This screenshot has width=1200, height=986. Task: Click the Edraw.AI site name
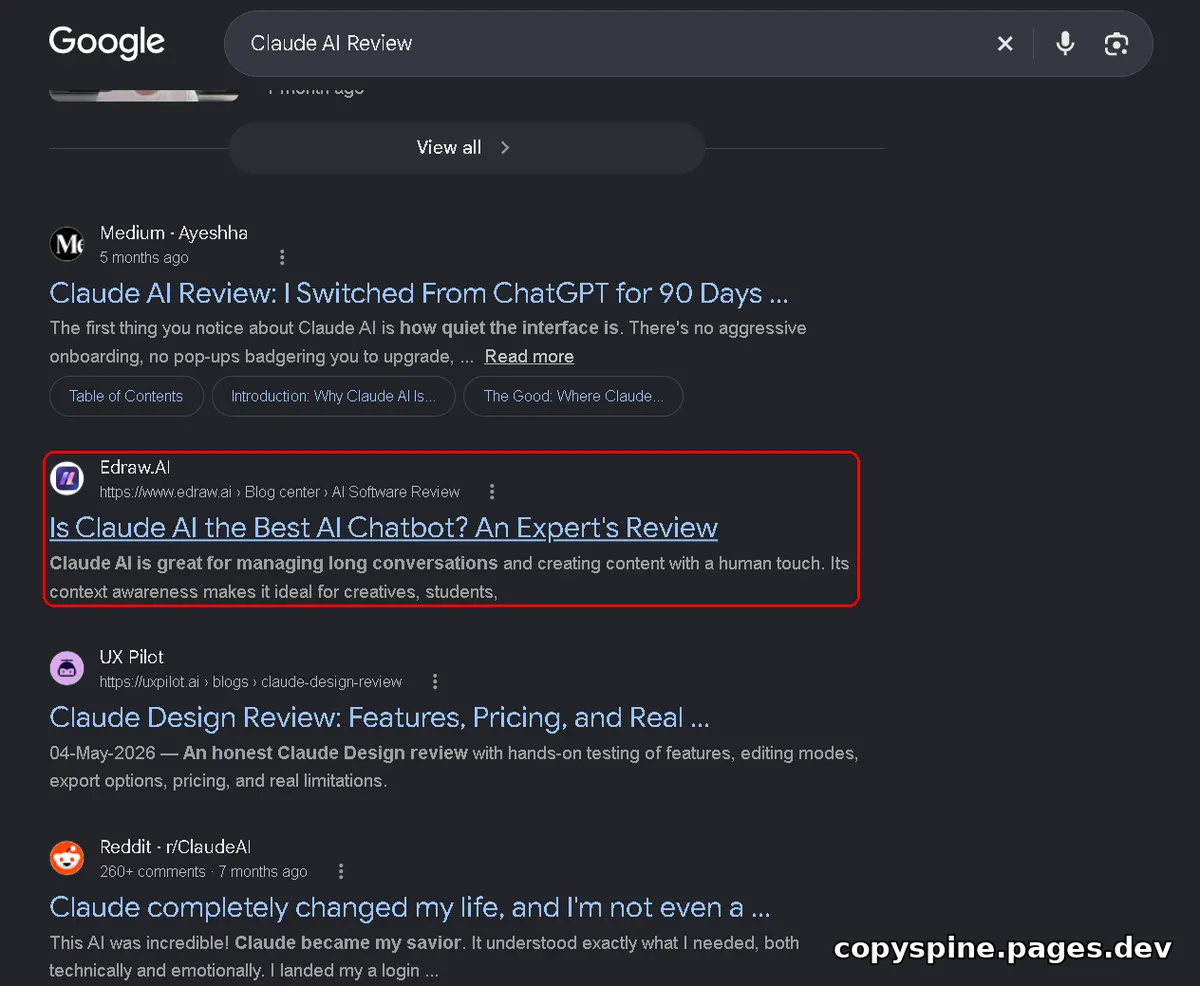(x=135, y=467)
